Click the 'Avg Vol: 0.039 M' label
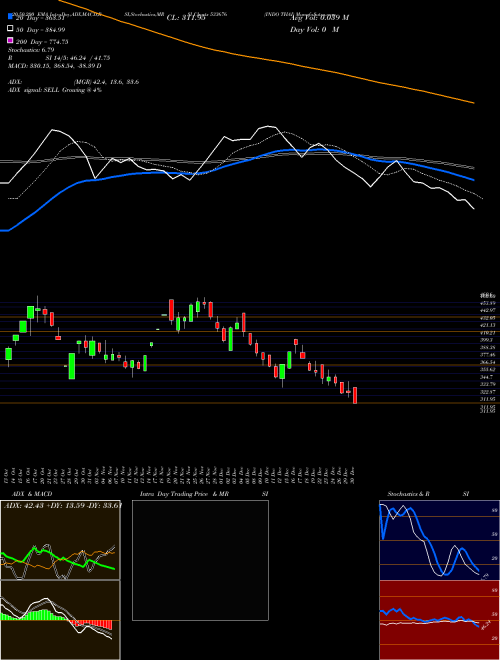This screenshot has width=500, height=660. (319, 17)
